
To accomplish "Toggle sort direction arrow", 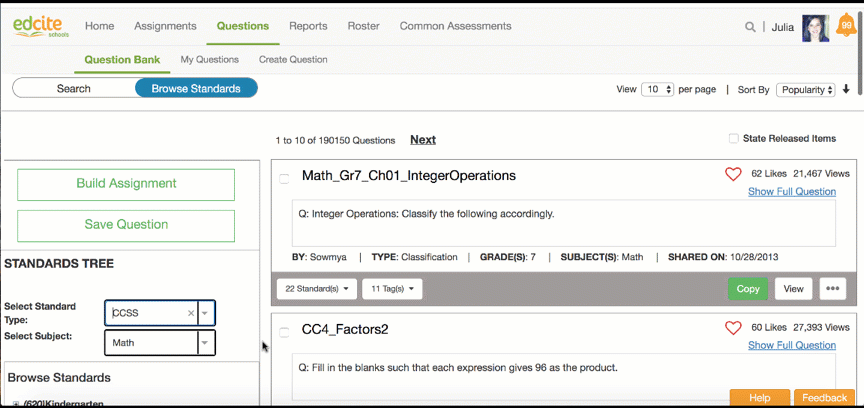I will click(x=847, y=89).
